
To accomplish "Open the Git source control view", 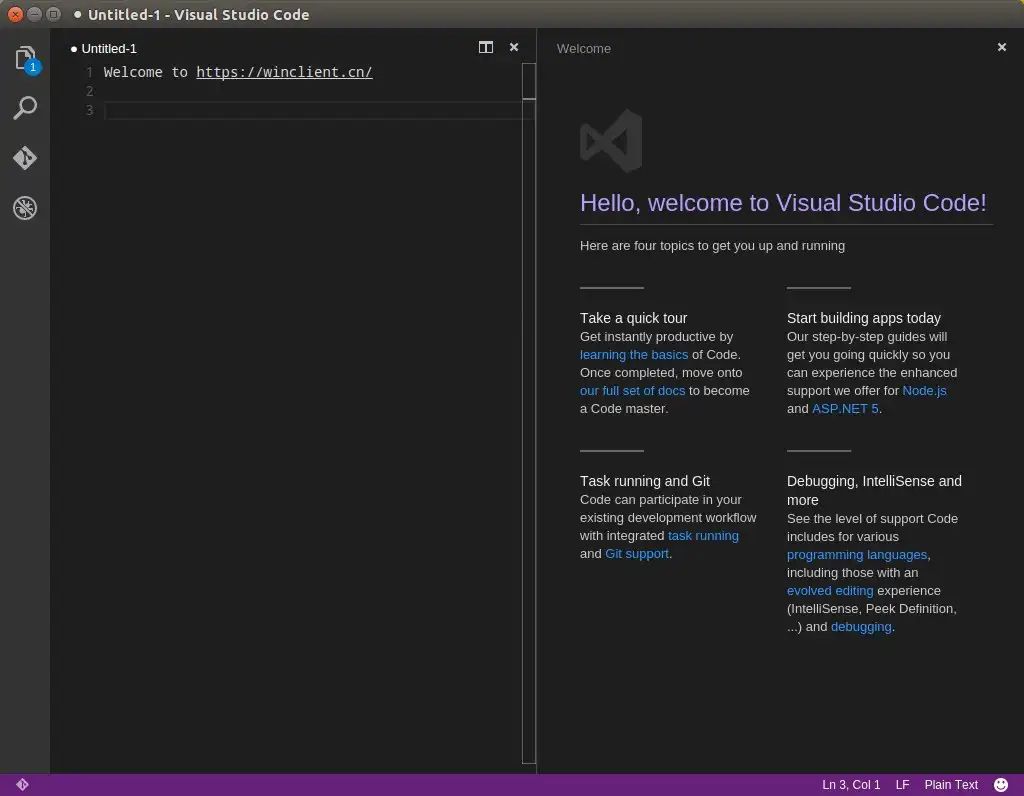I will (25, 158).
